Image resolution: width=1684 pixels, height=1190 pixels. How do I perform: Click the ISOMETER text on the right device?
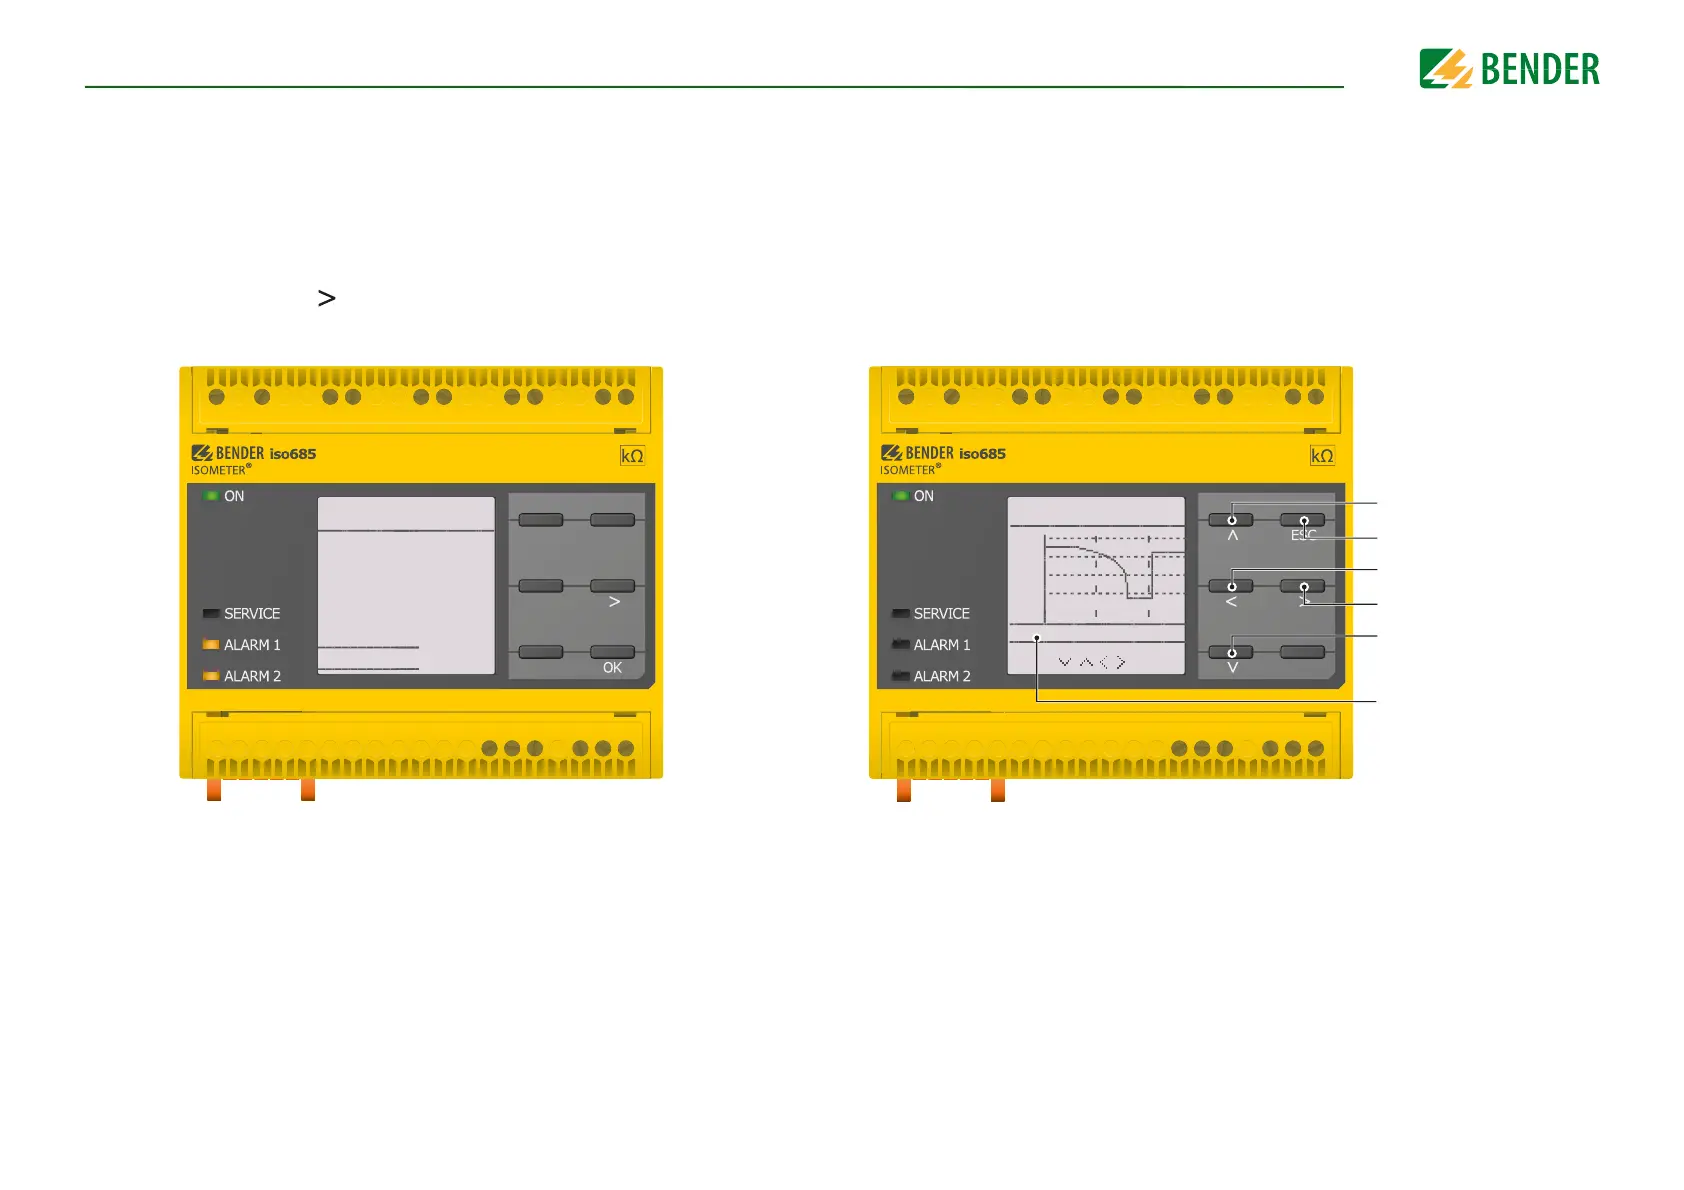click(911, 470)
